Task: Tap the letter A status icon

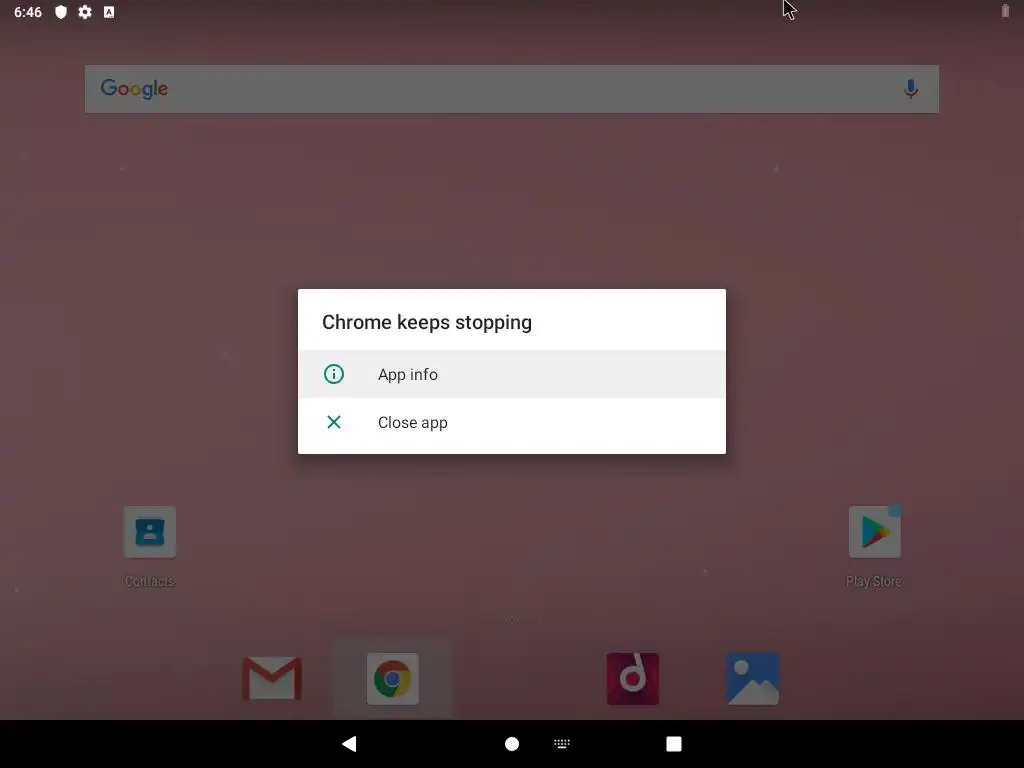Action: pos(109,12)
